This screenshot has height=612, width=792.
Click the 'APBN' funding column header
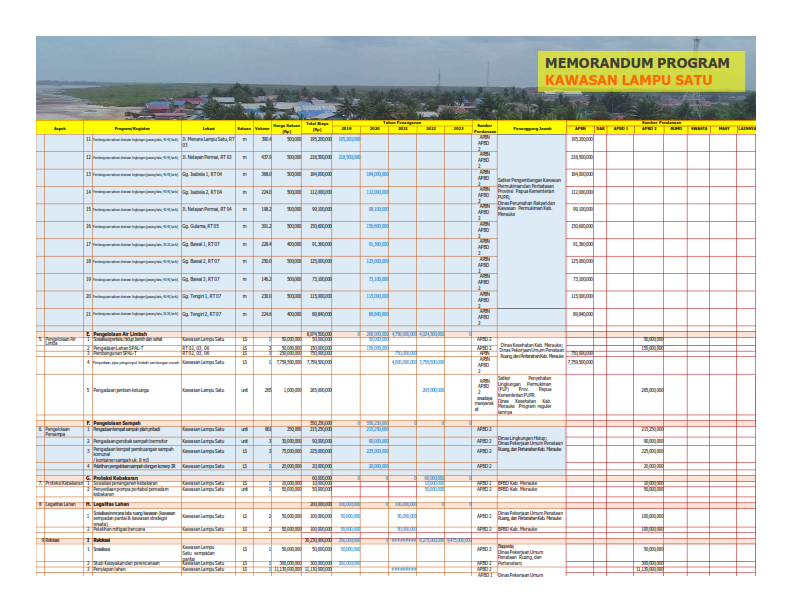[580, 129]
